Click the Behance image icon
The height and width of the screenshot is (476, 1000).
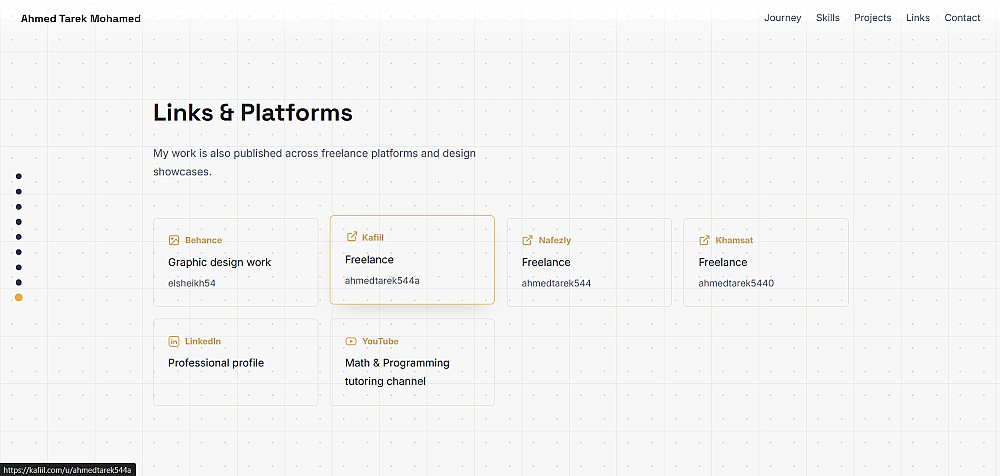click(173, 241)
